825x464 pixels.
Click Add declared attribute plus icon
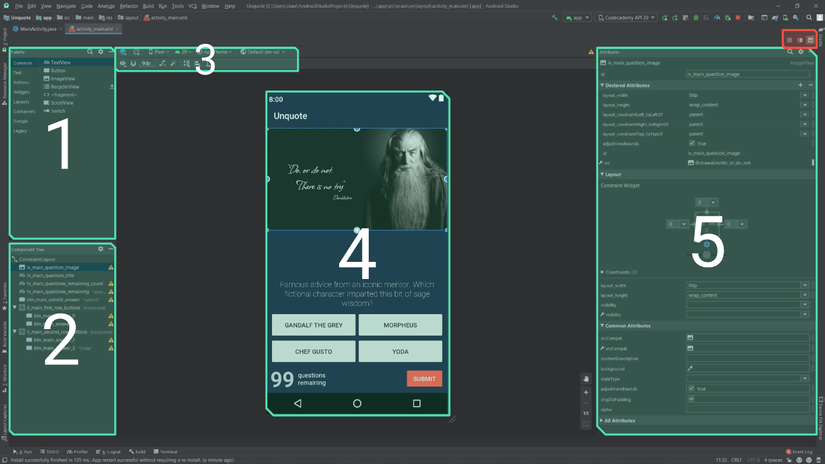800,85
